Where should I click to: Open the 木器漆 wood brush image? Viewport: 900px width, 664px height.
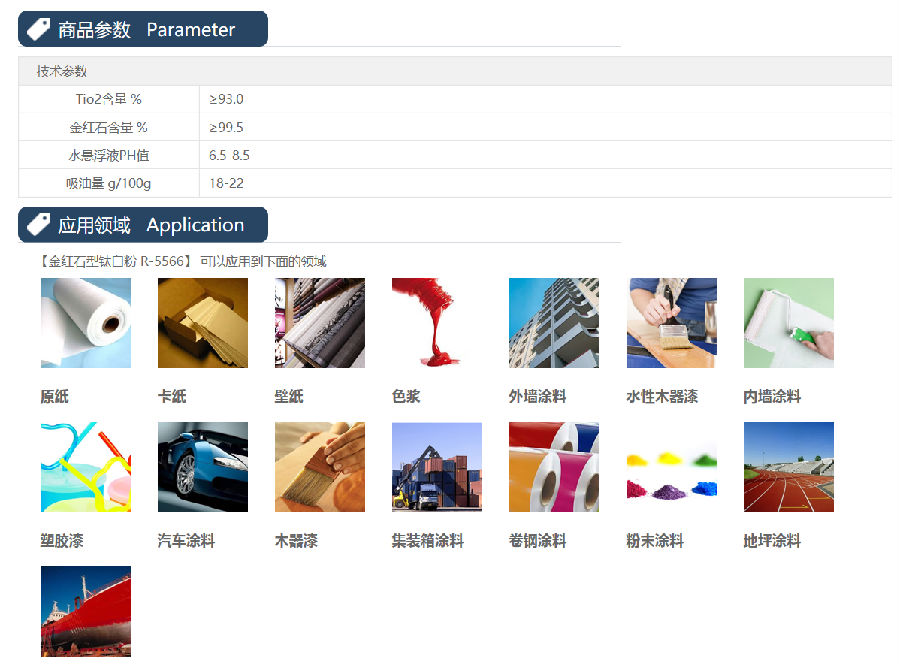[319, 467]
